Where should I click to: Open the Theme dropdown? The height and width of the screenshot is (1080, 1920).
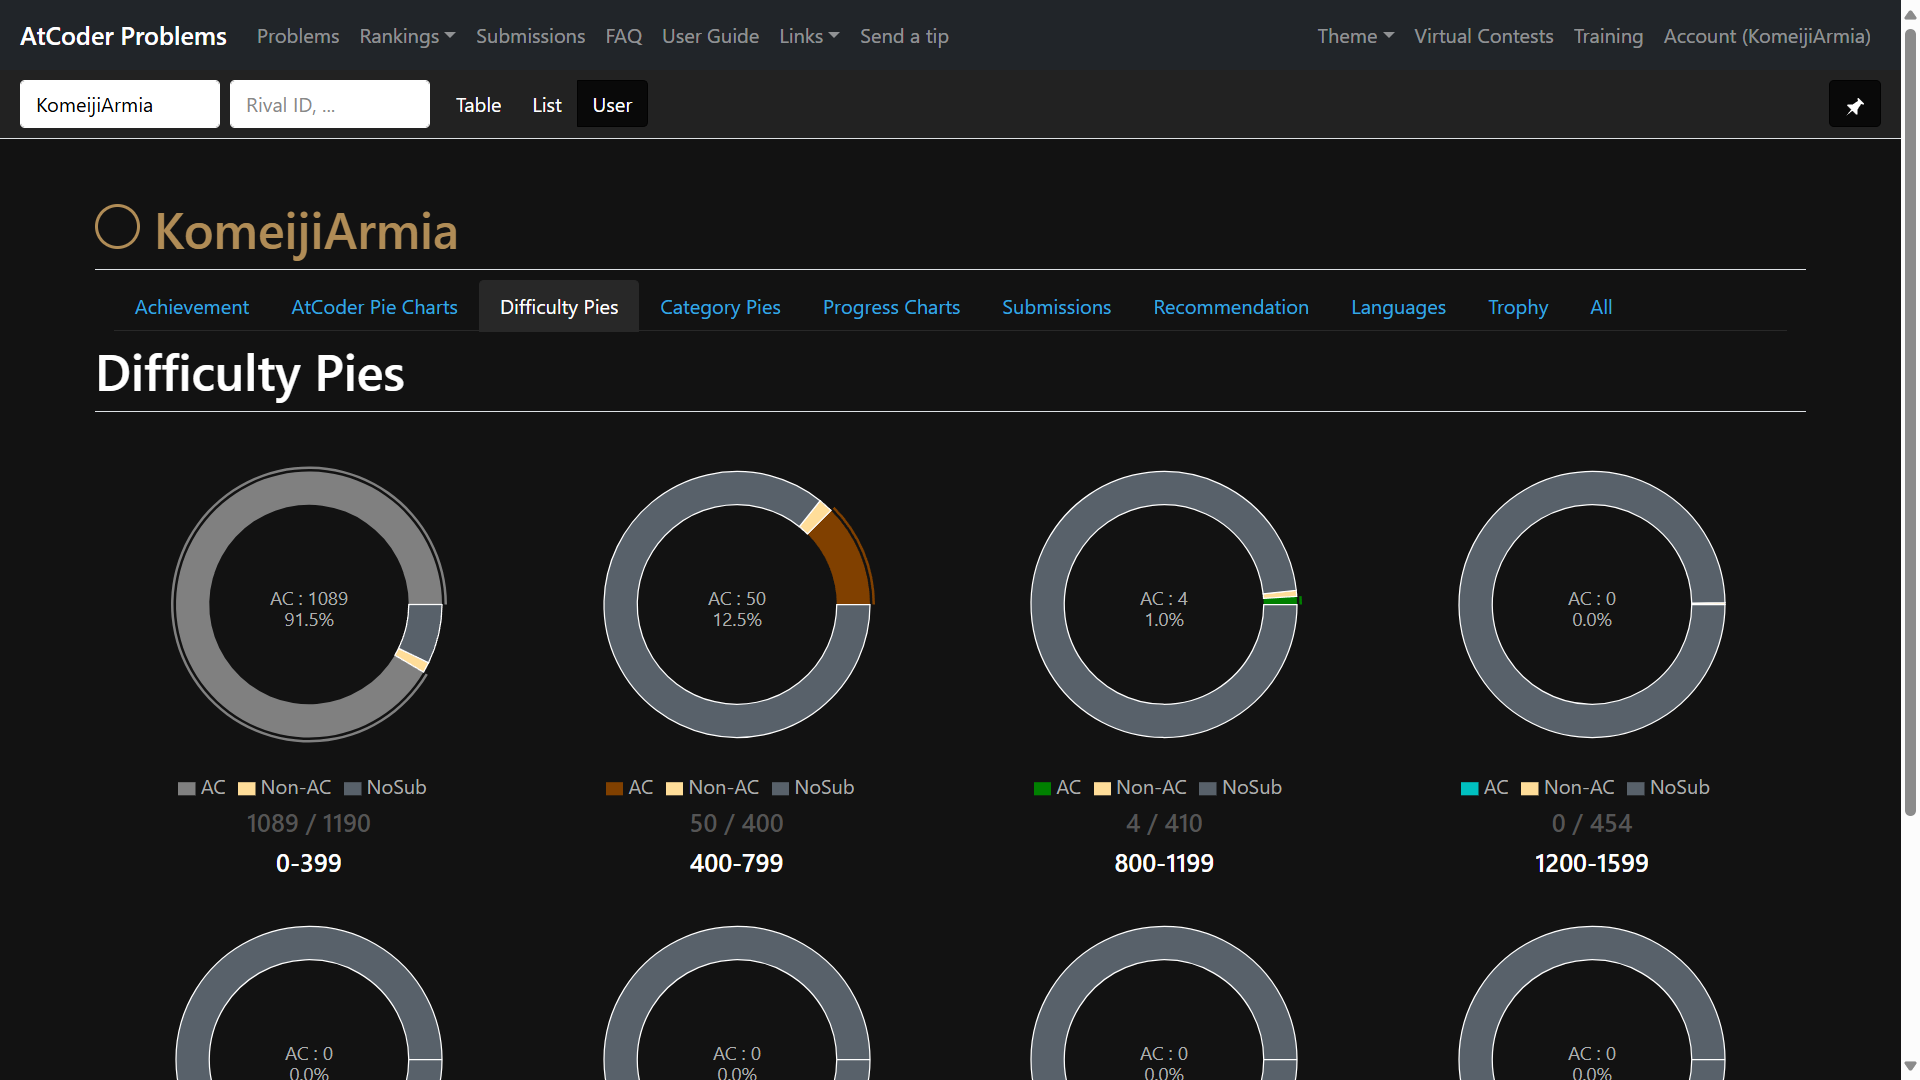pyautogui.click(x=1354, y=36)
